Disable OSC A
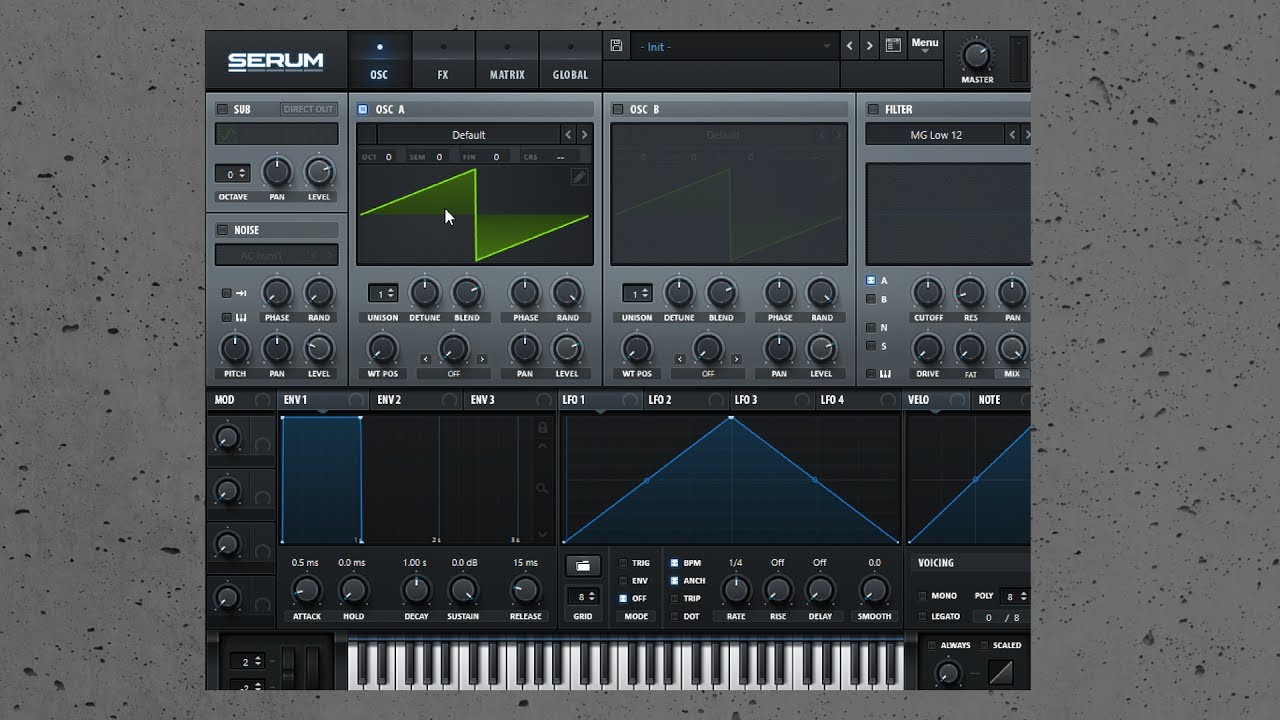The height and width of the screenshot is (720, 1280). (363, 109)
